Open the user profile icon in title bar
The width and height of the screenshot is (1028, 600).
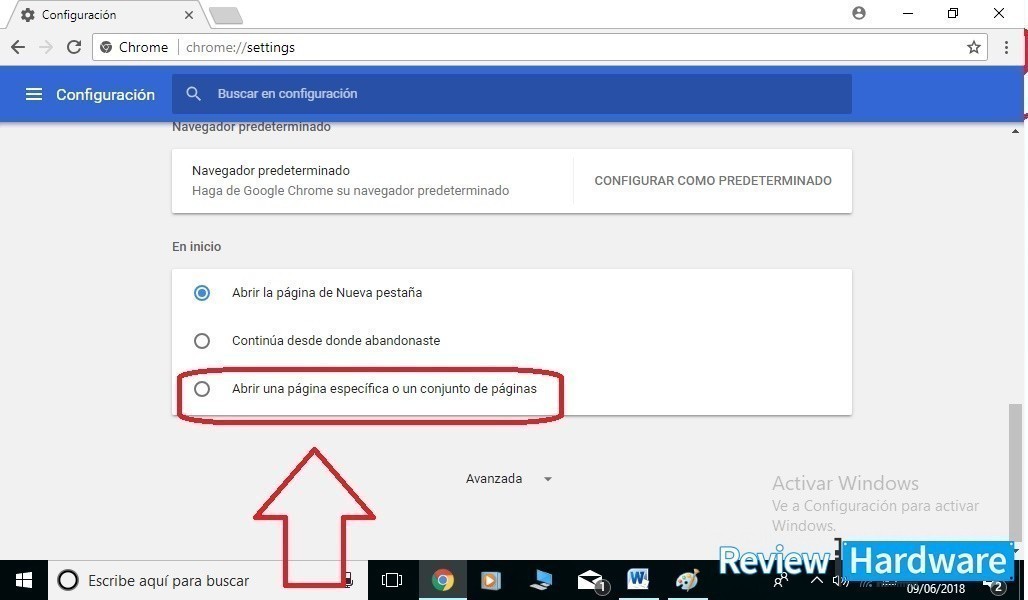tap(859, 13)
